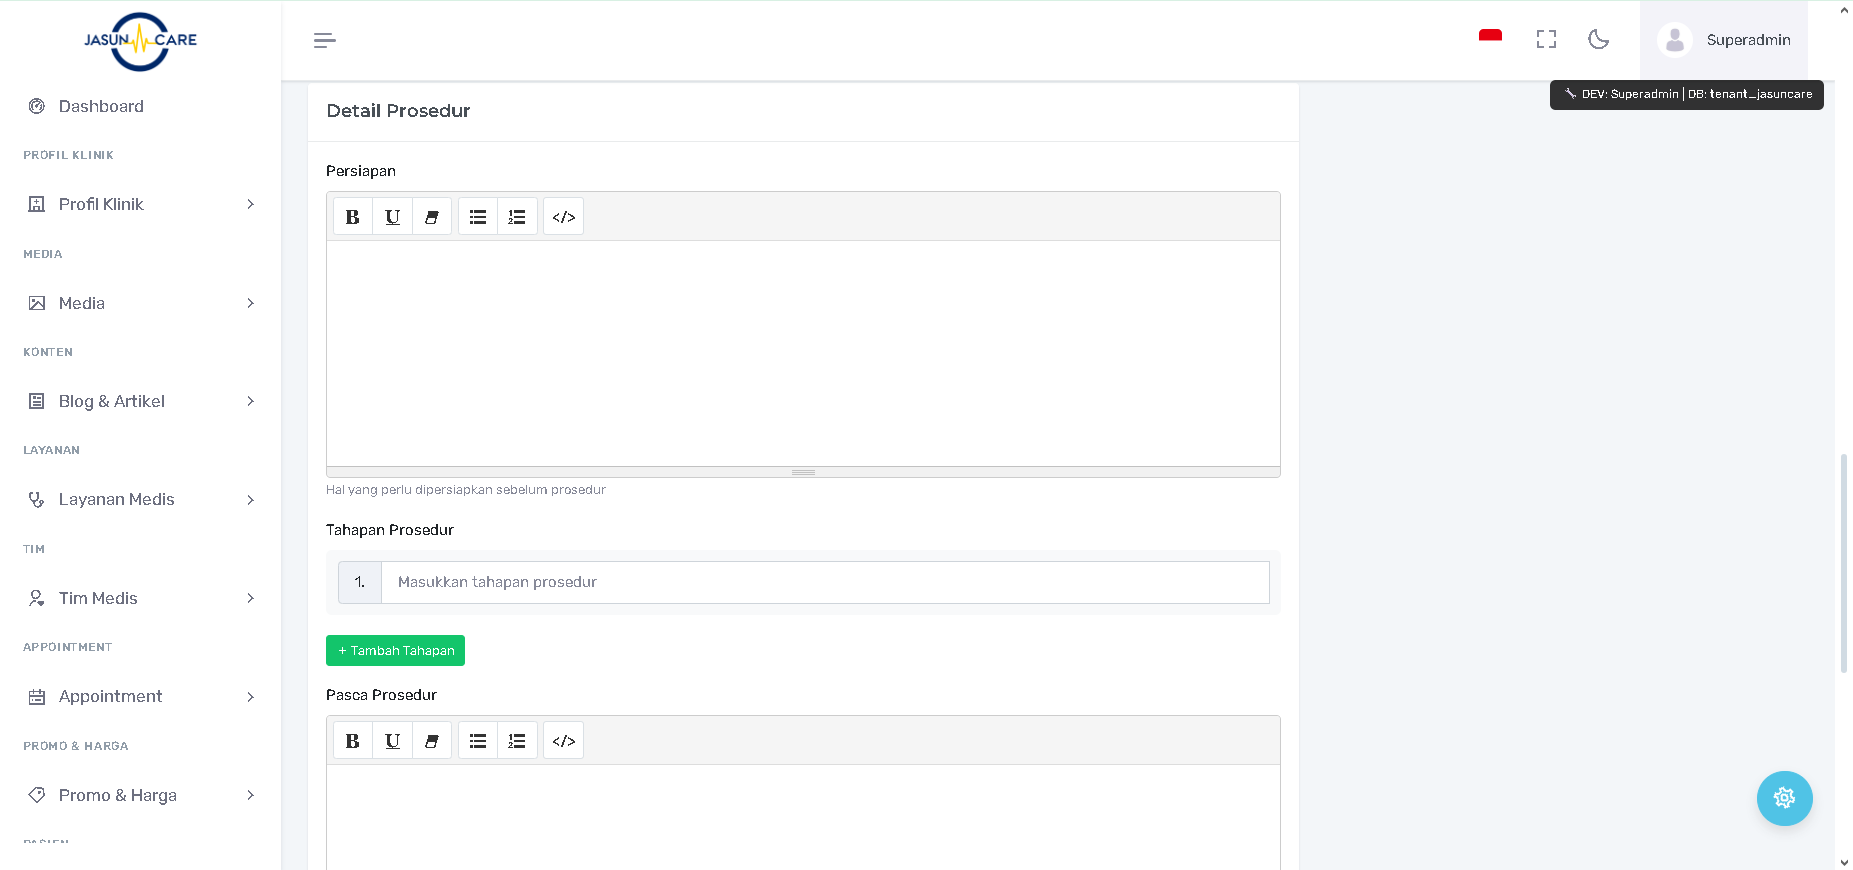Click the Tambah Tahapan button

(395, 651)
